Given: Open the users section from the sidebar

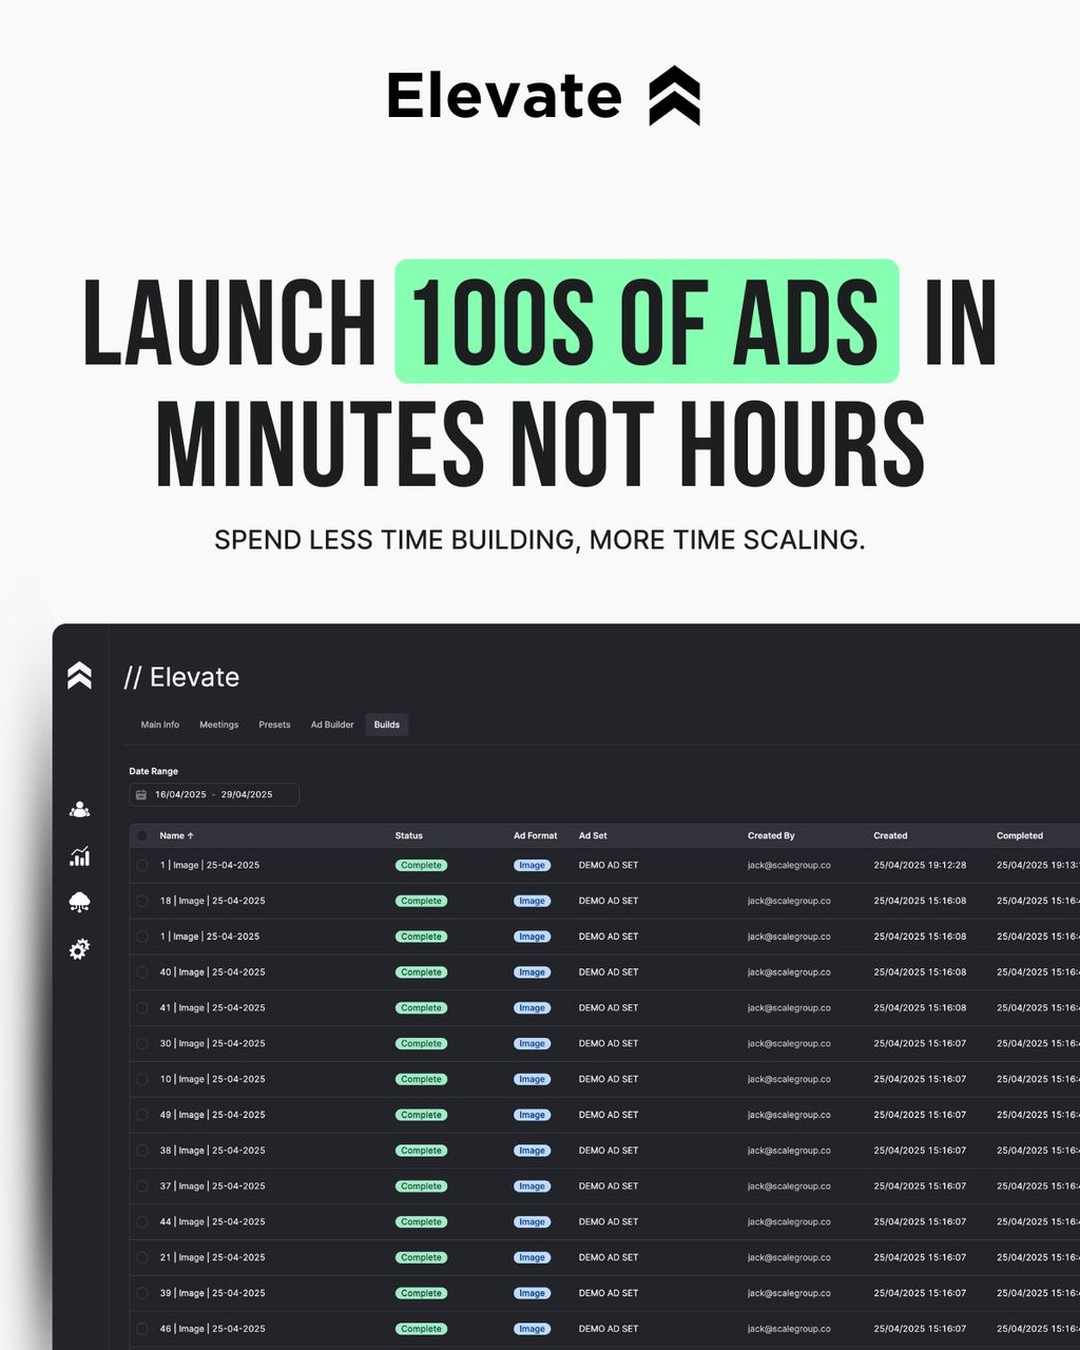Looking at the screenshot, I should [x=80, y=810].
